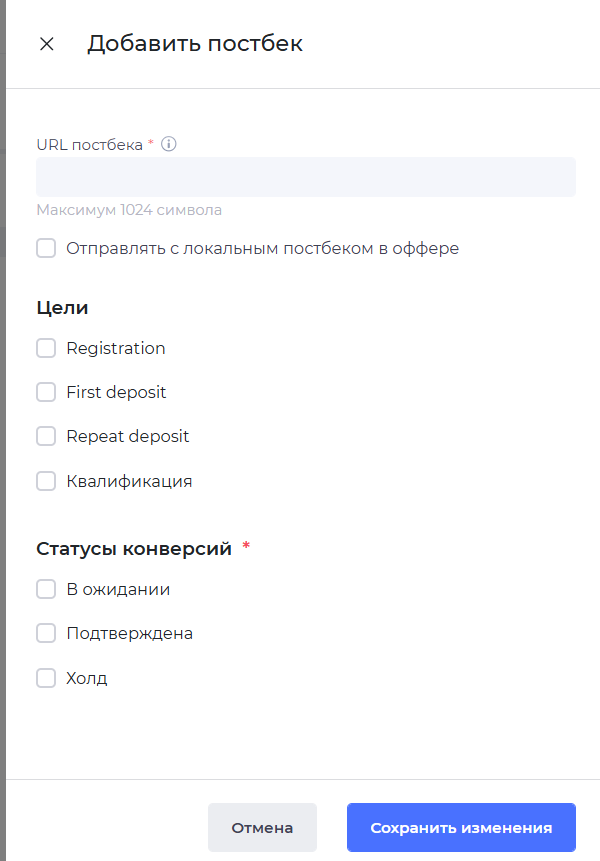Image resolution: width=600 pixels, height=861 pixels.
Task: Check the Подтверждена status checkbox
Action: coord(46,633)
